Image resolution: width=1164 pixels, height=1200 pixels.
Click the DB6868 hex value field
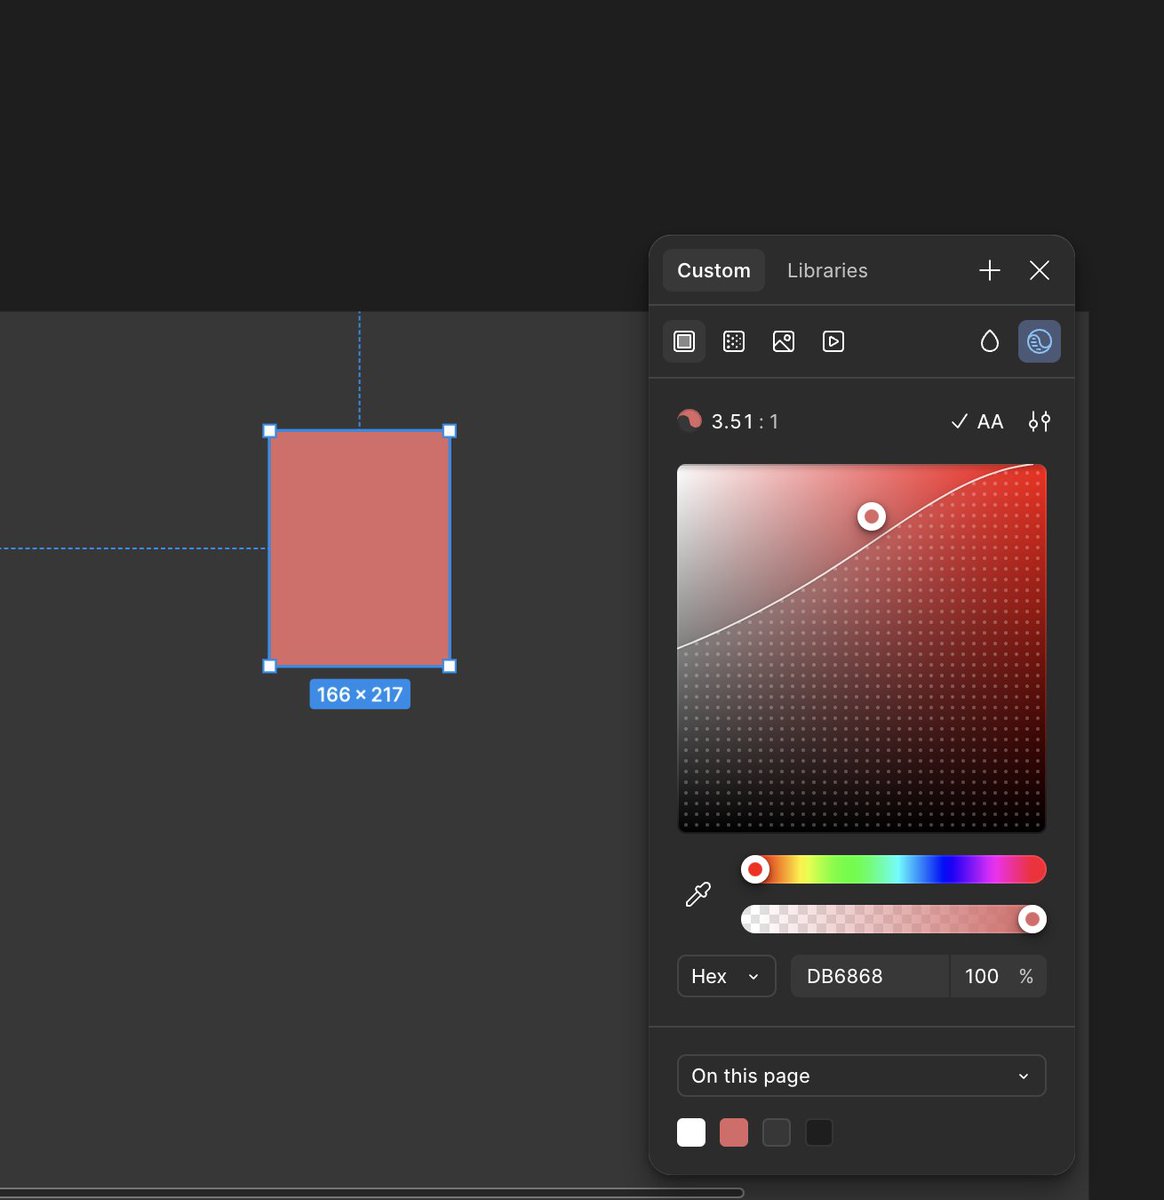[x=870, y=976]
